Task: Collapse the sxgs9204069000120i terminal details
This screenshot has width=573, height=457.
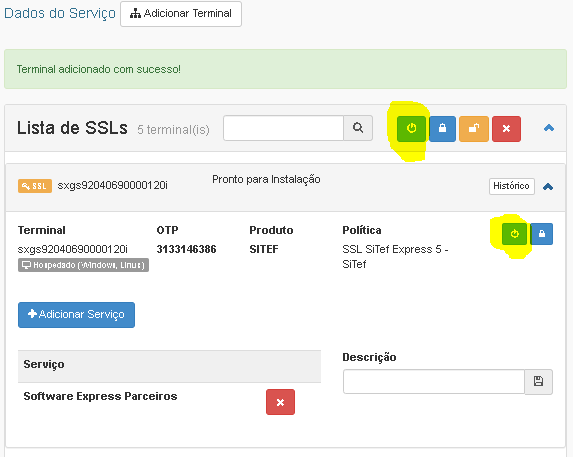Action: tap(548, 187)
